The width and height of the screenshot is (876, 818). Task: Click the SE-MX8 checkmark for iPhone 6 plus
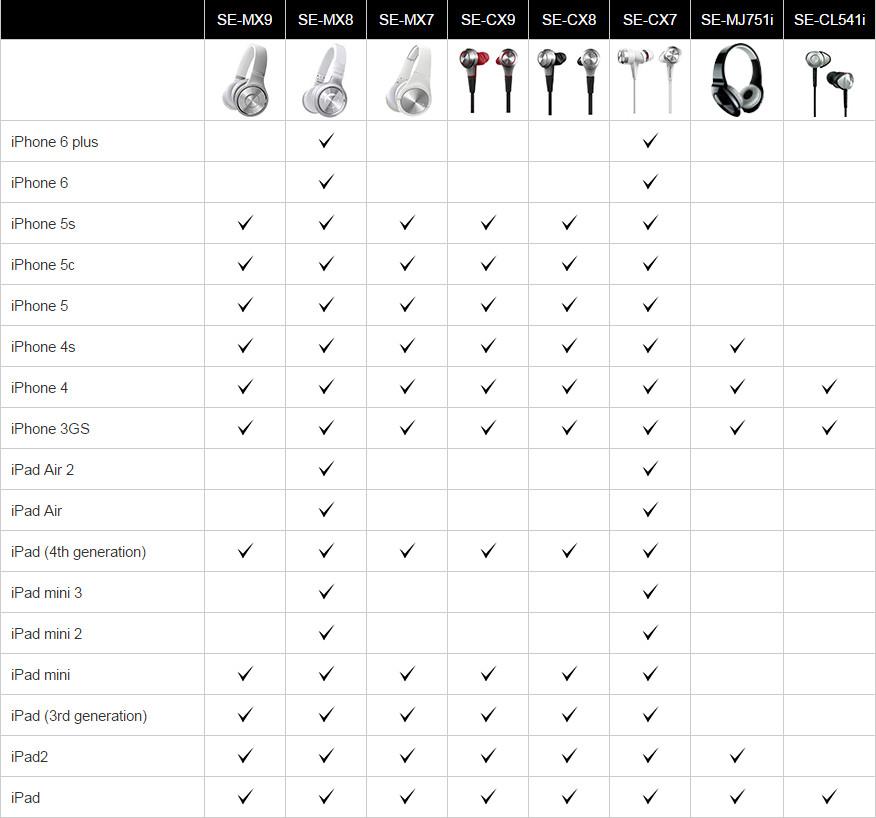326,141
